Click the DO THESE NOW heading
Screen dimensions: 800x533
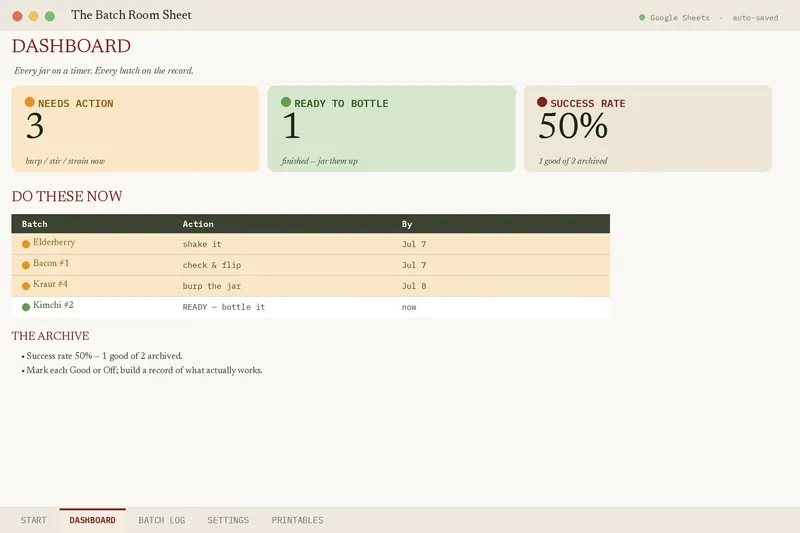click(67, 196)
